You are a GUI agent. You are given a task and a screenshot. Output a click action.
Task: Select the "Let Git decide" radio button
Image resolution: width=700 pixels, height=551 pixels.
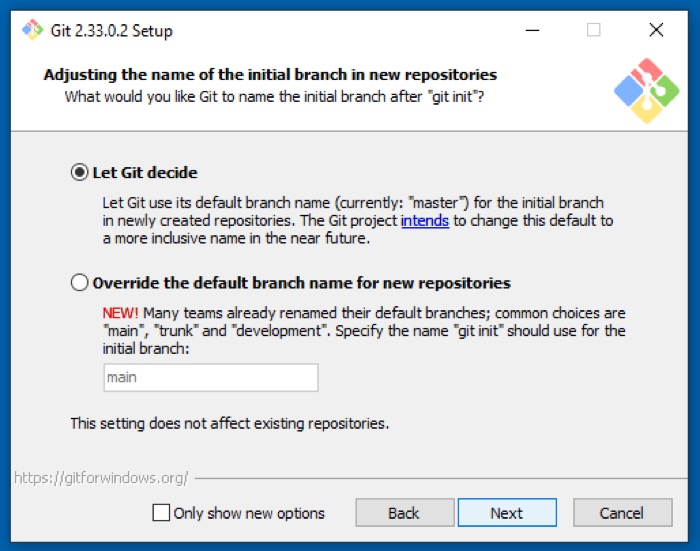pos(79,172)
